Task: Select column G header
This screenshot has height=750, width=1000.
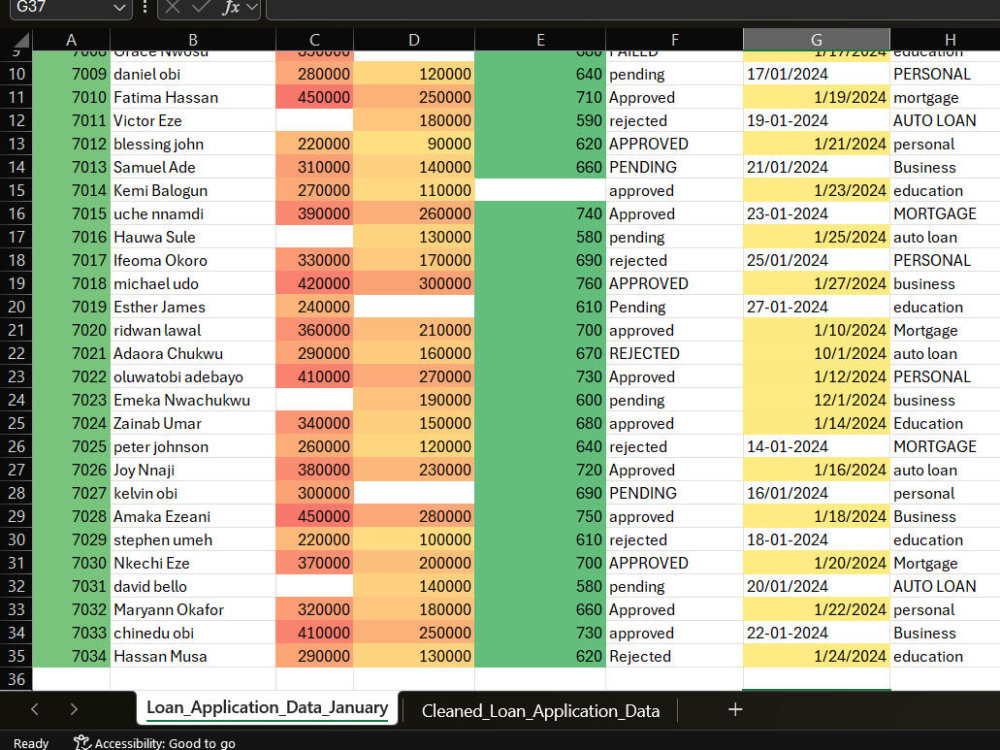Action: (x=816, y=40)
